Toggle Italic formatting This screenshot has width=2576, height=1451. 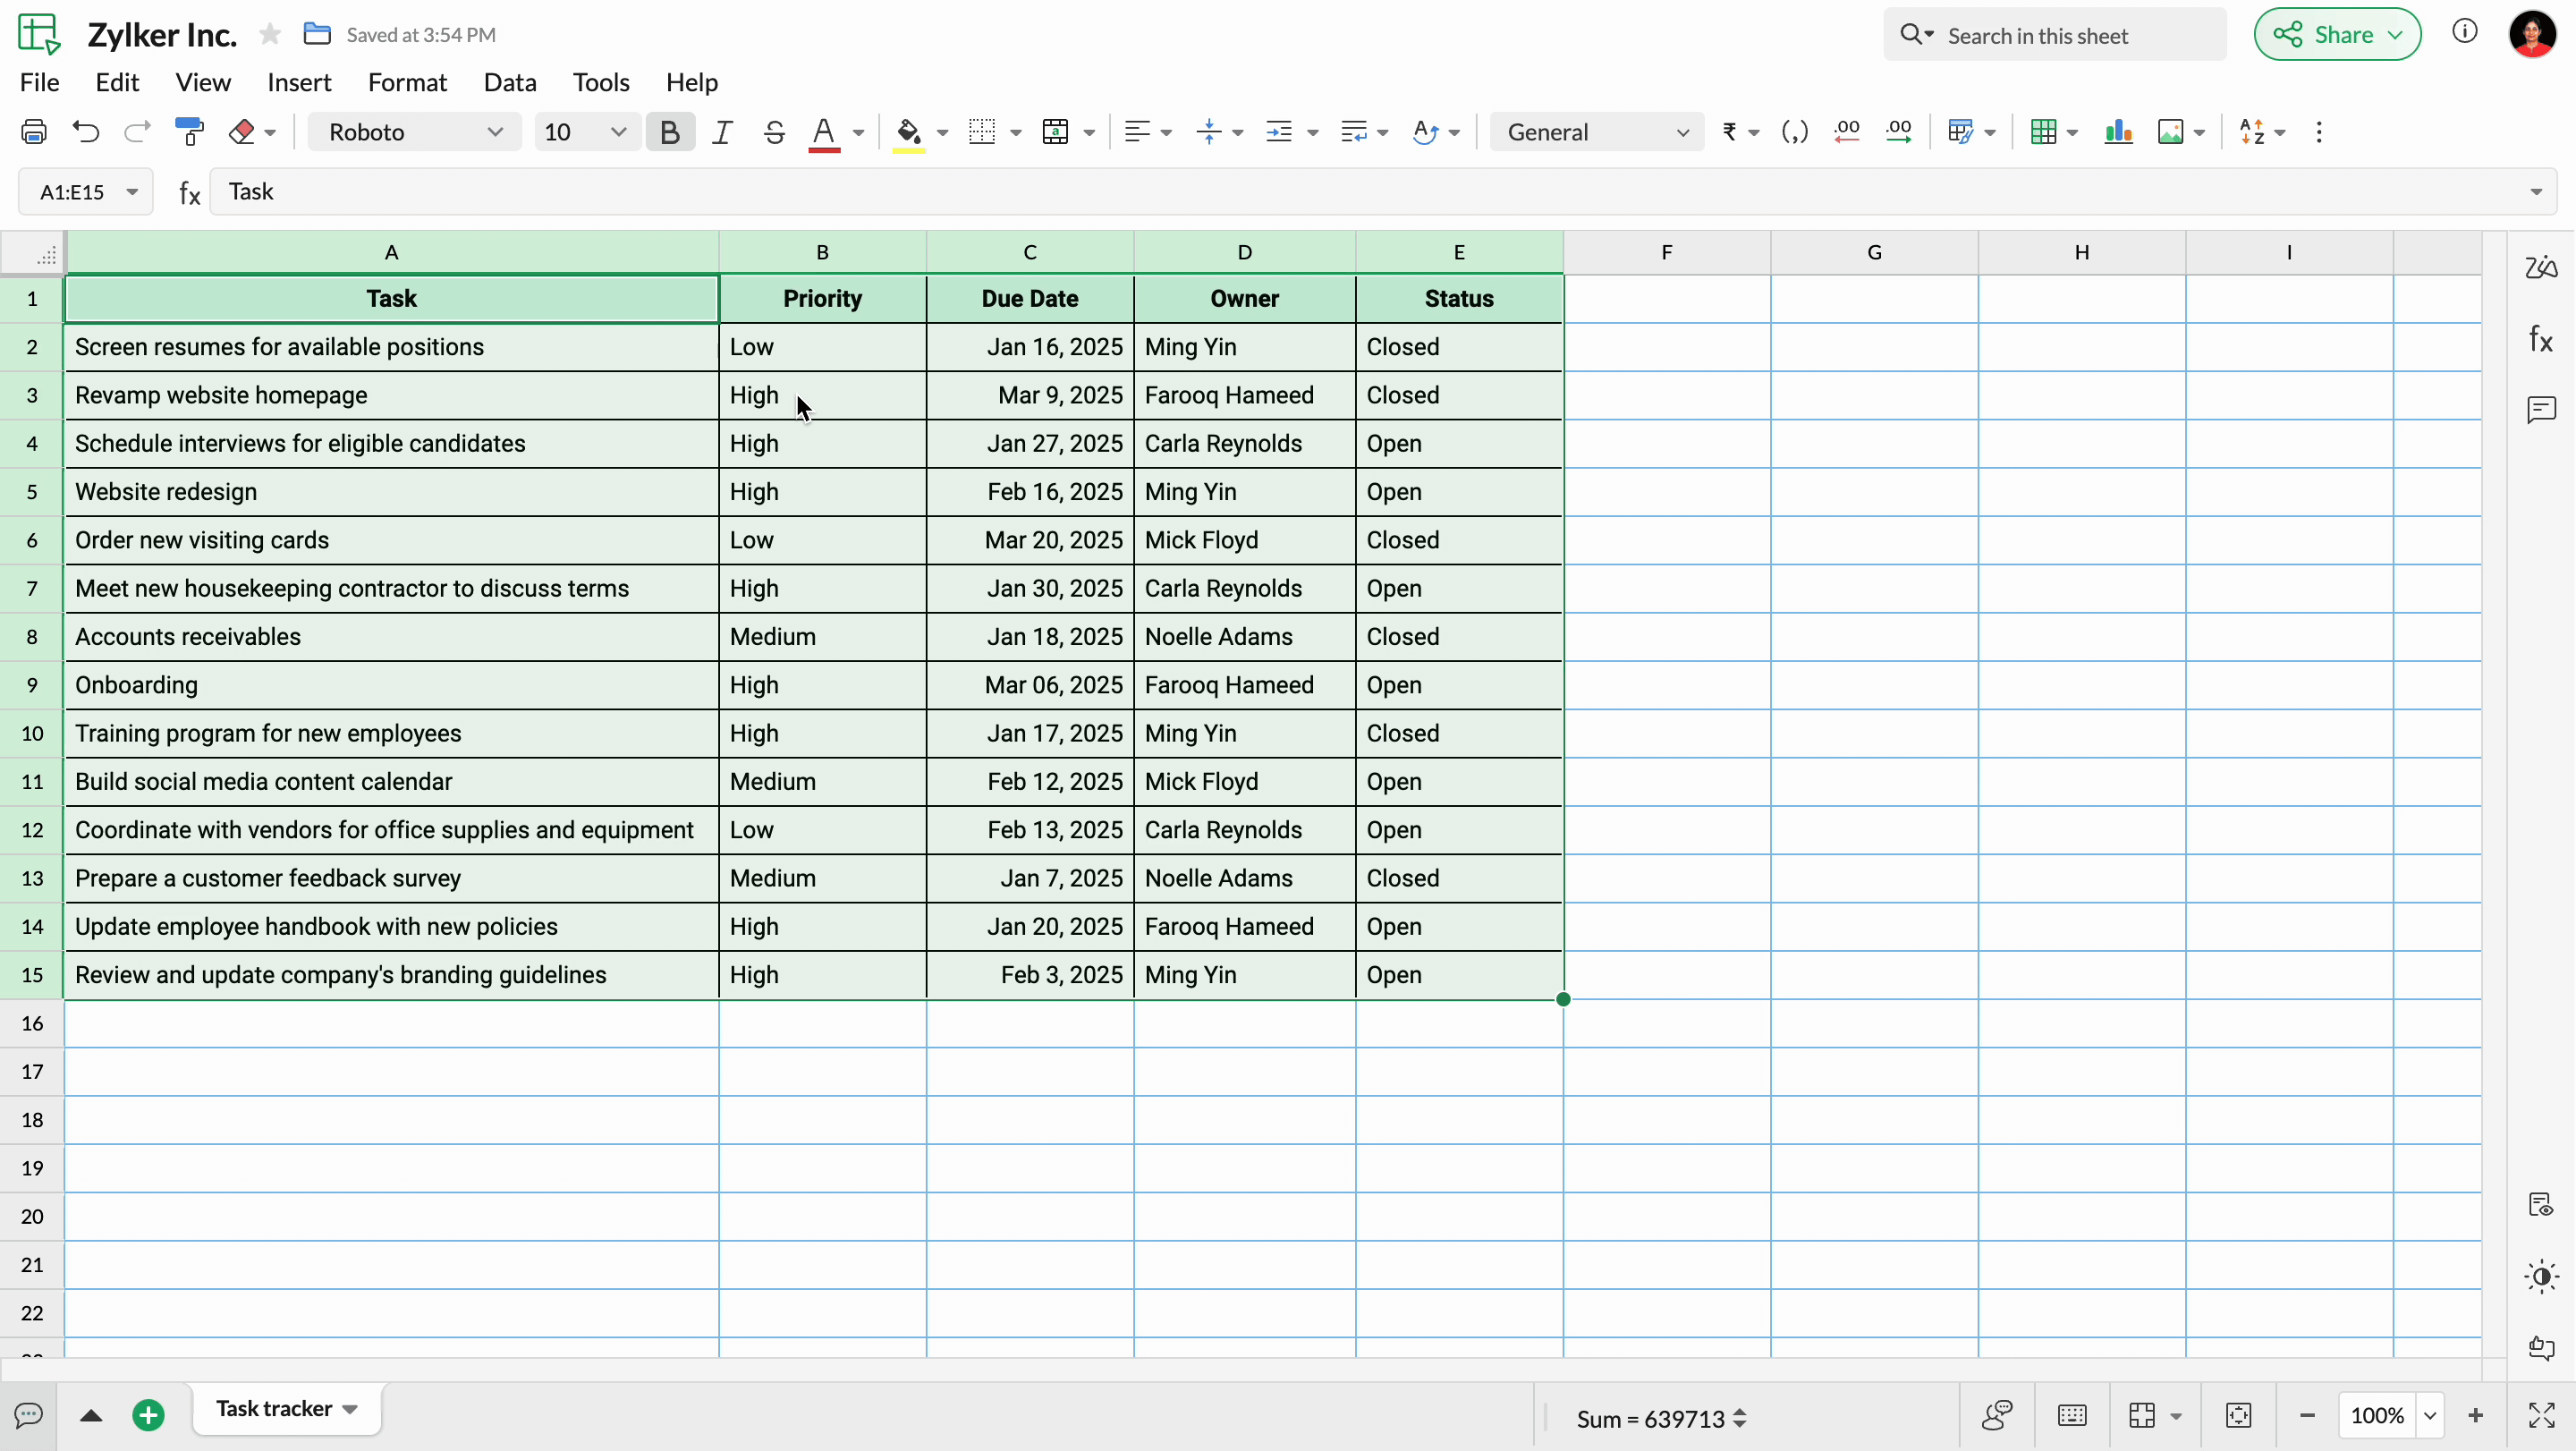721,132
